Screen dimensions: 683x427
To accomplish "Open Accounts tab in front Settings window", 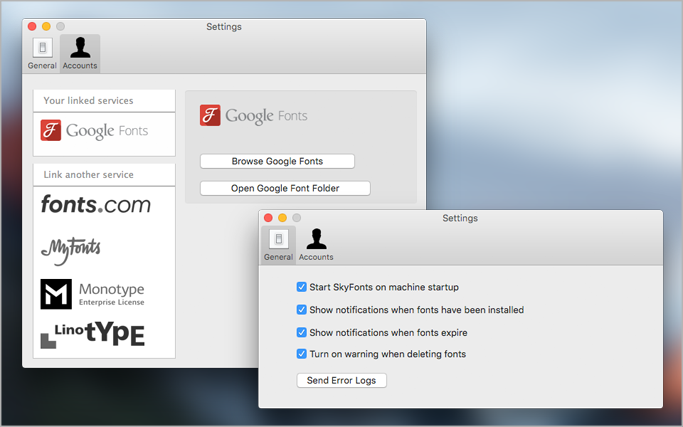I will click(316, 245).
